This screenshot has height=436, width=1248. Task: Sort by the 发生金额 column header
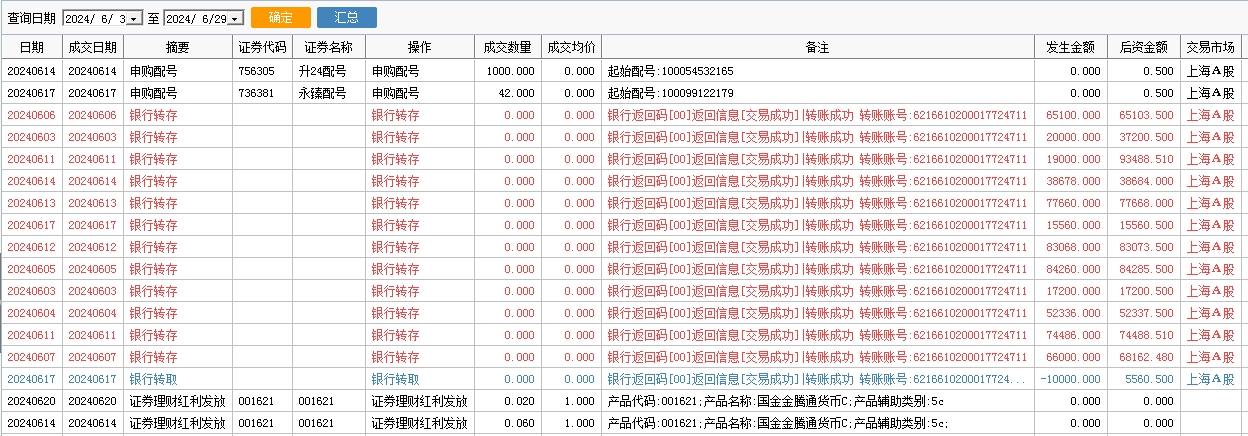(1070, 48)
